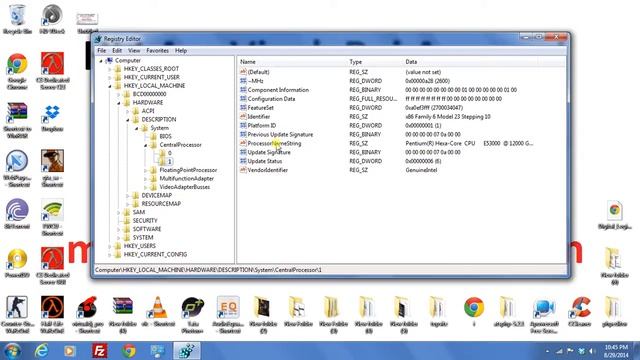640x360 pixels.
Task: Select the SOFTWARE key
Action: (x=147, y=229)
